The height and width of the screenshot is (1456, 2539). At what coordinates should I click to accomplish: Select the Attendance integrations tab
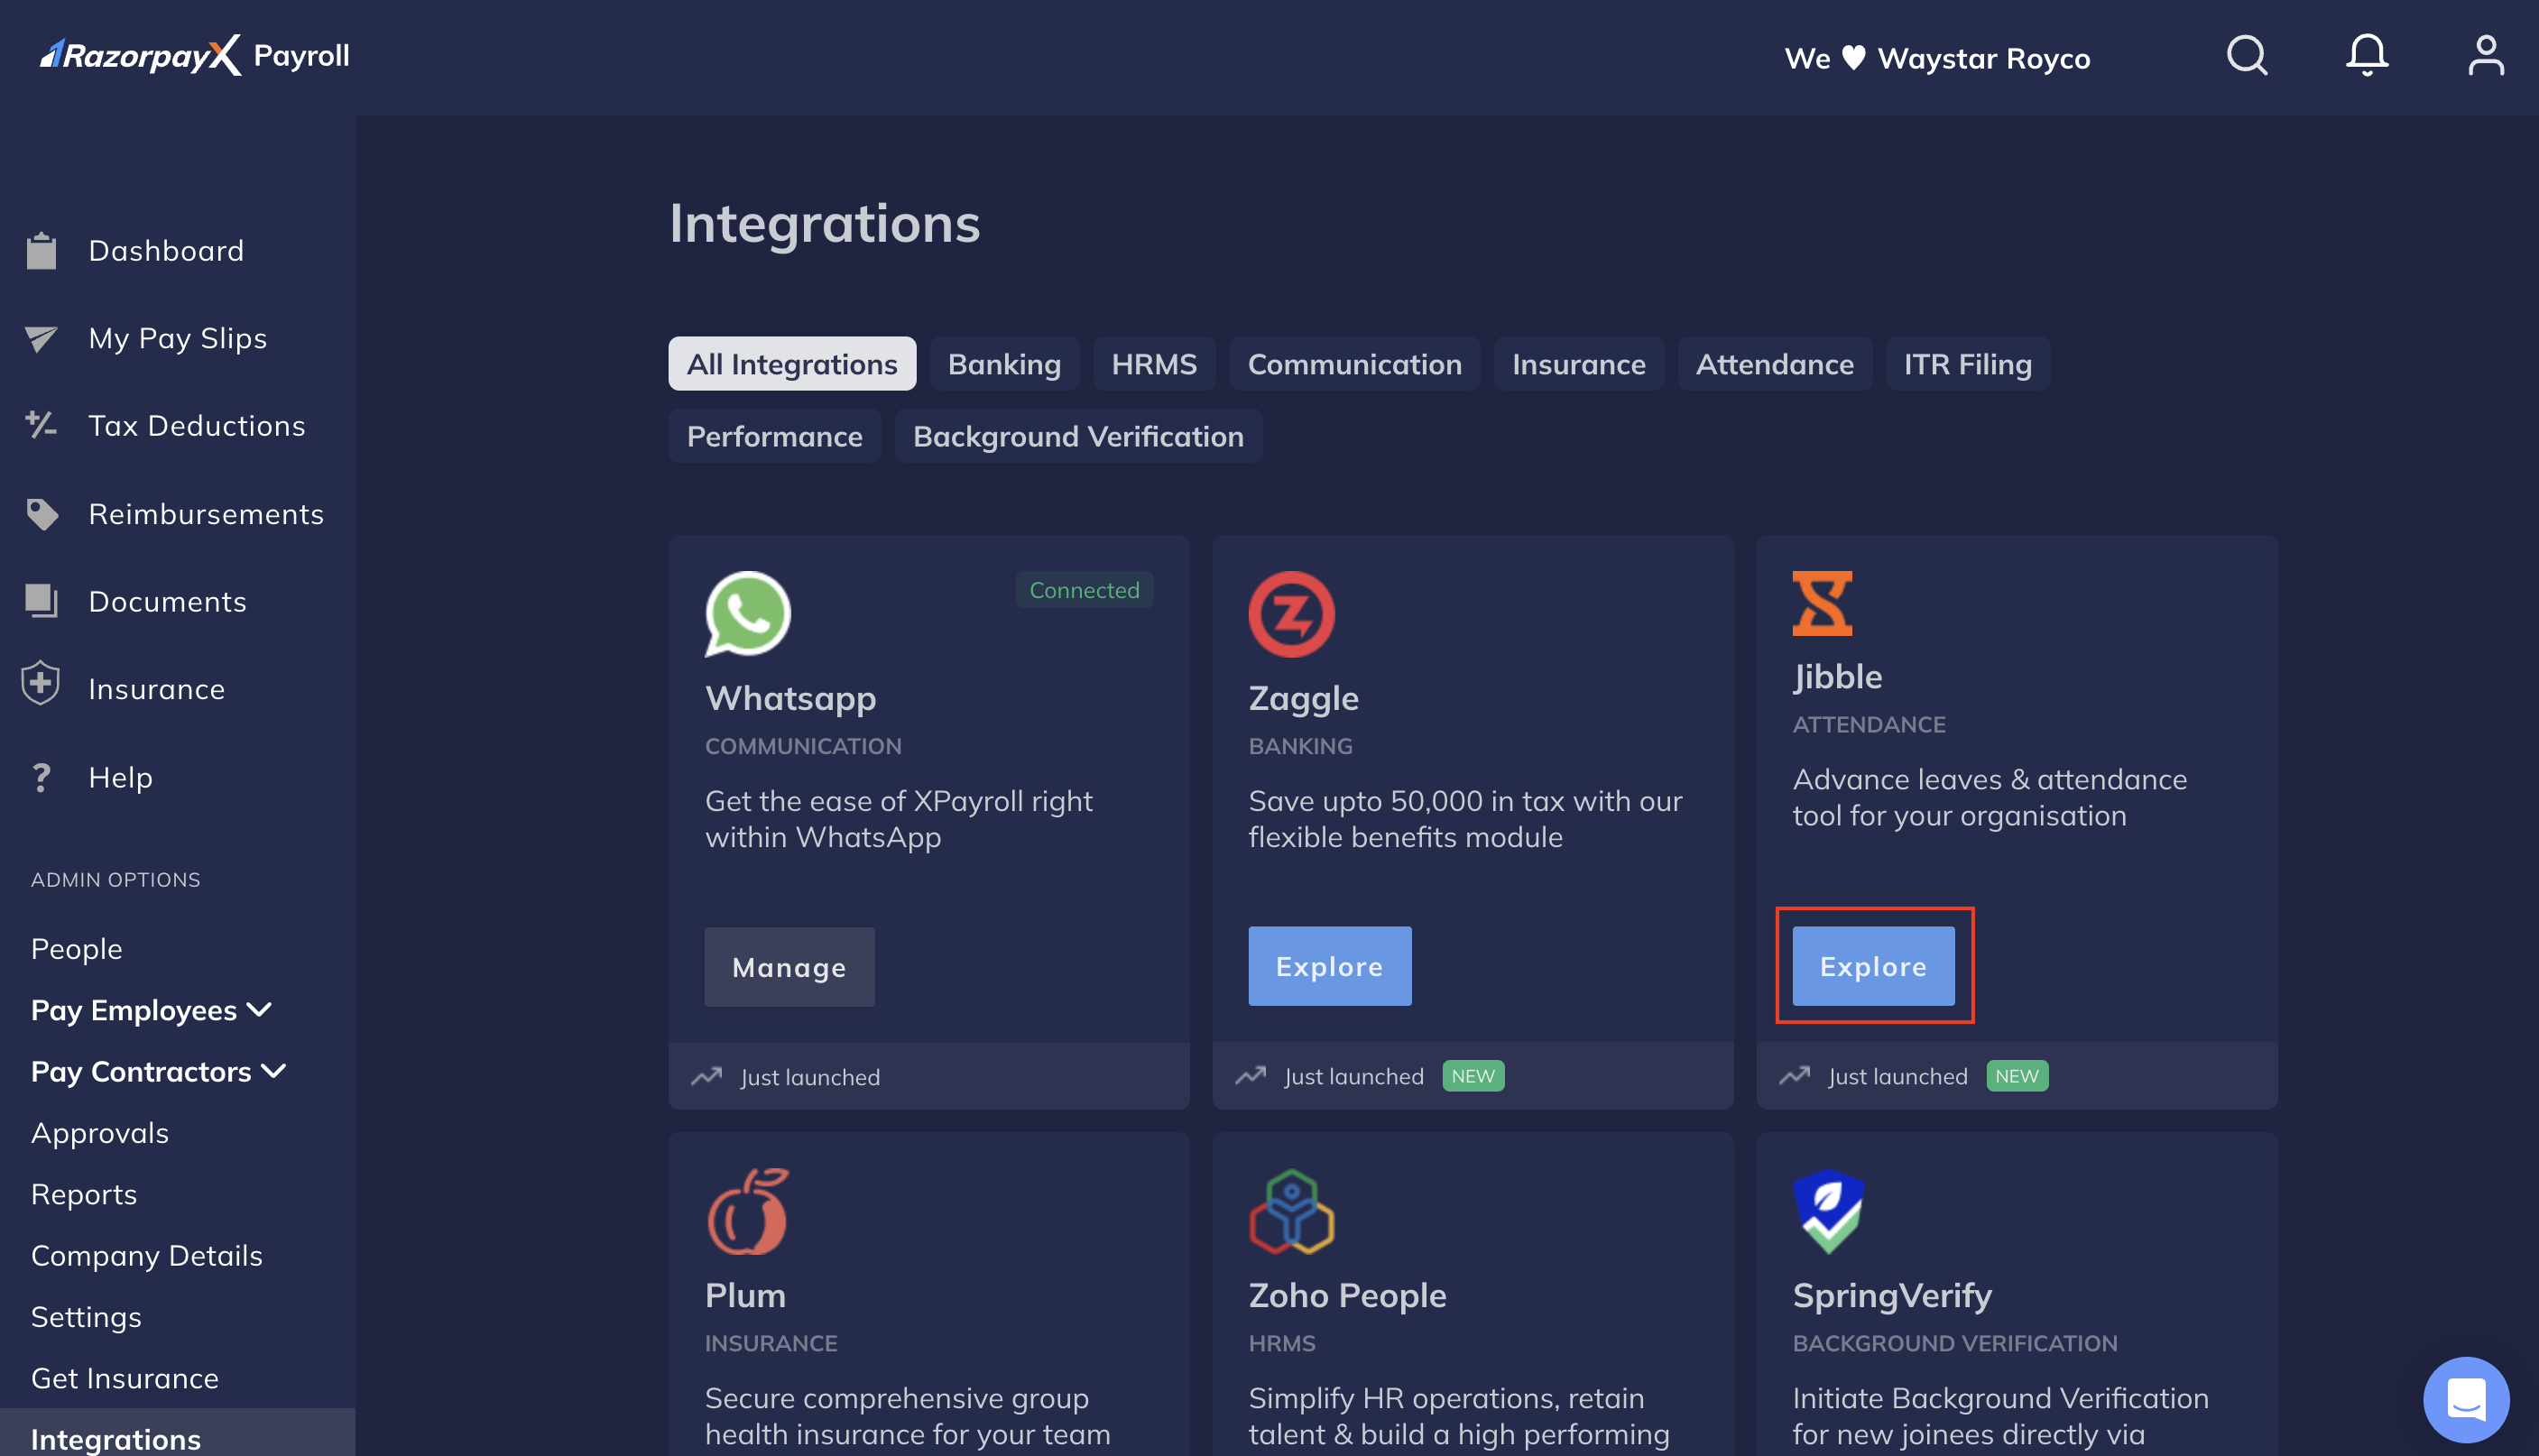click(1774, 364)
